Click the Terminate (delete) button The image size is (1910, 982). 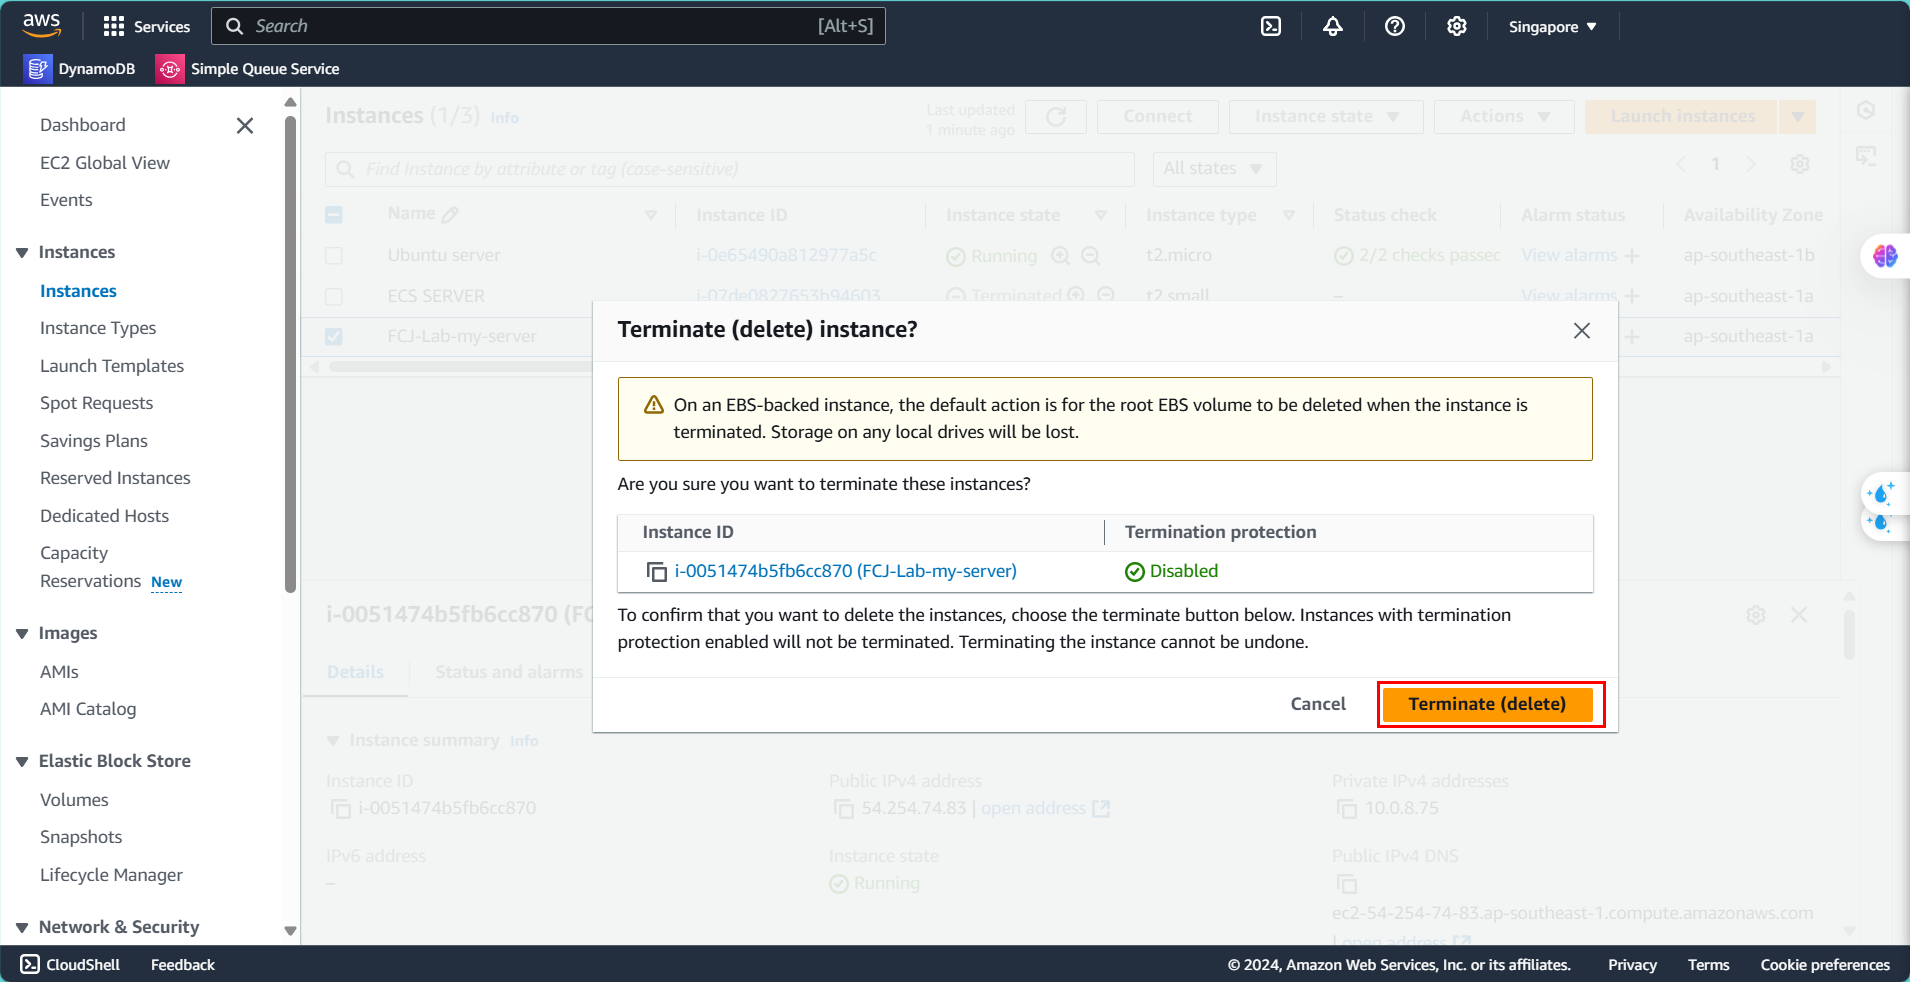pyautogui.click(x=1487, y=704)
